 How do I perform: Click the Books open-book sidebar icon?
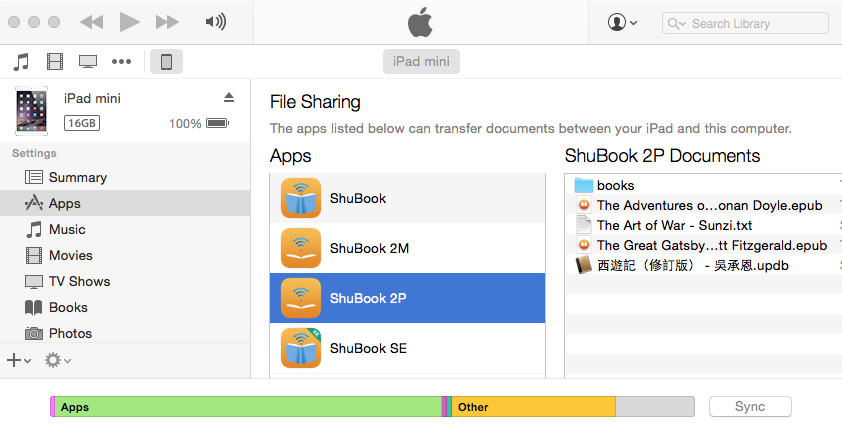[34, 308]
